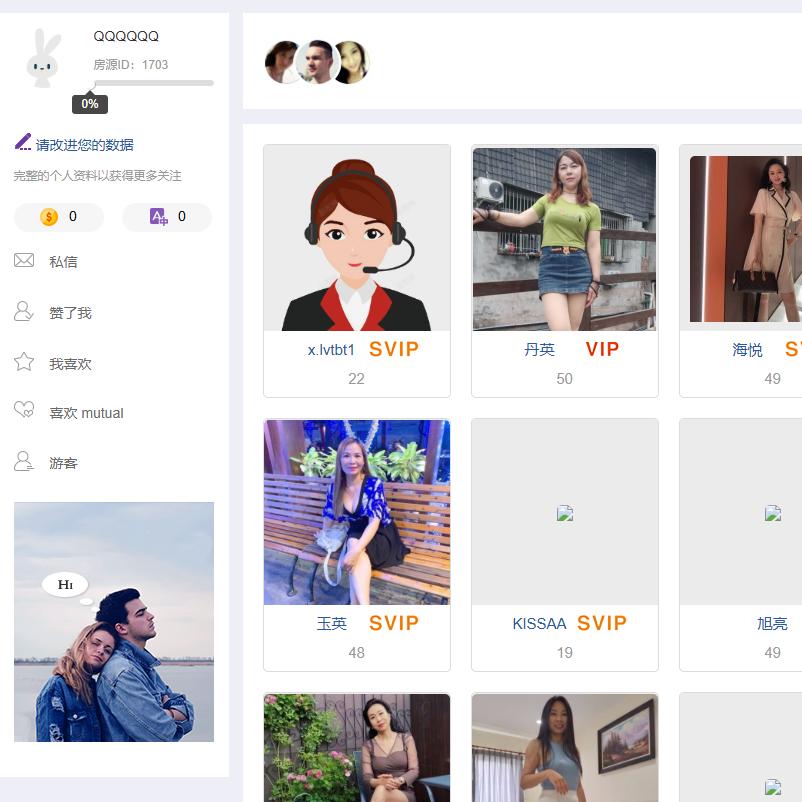Viewport: 802px width, 802px height.
Task: Click the SVIP badge next to x.lvtbt1
Action: (x=394, y=349)
